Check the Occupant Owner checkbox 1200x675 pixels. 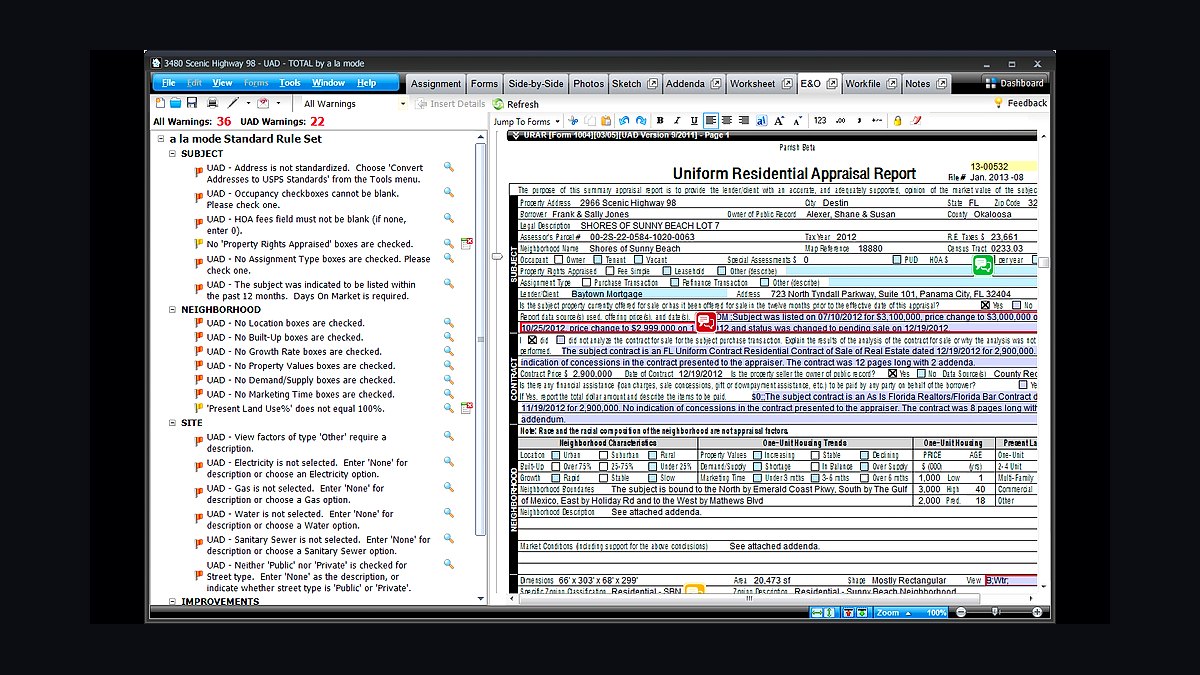pyautogui.click(x=557, y=260)
